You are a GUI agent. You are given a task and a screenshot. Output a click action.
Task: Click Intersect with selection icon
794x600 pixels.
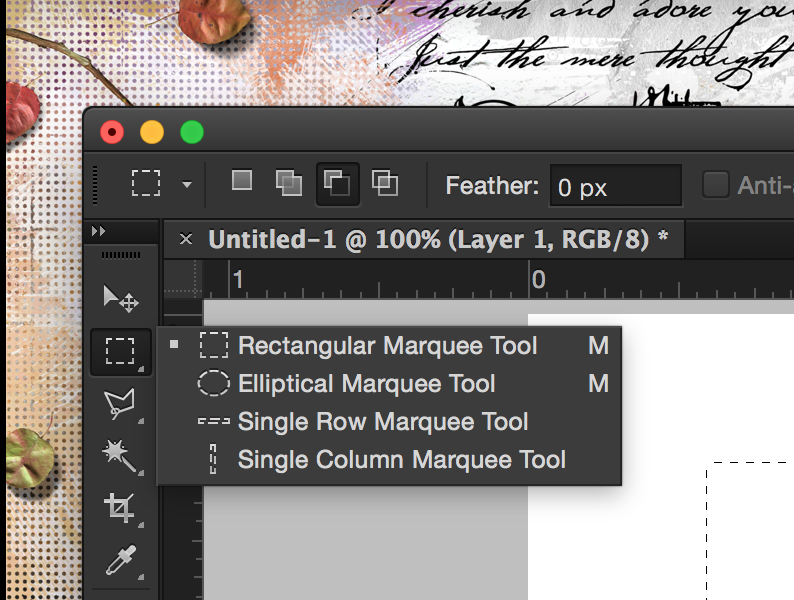click(385, 183)
